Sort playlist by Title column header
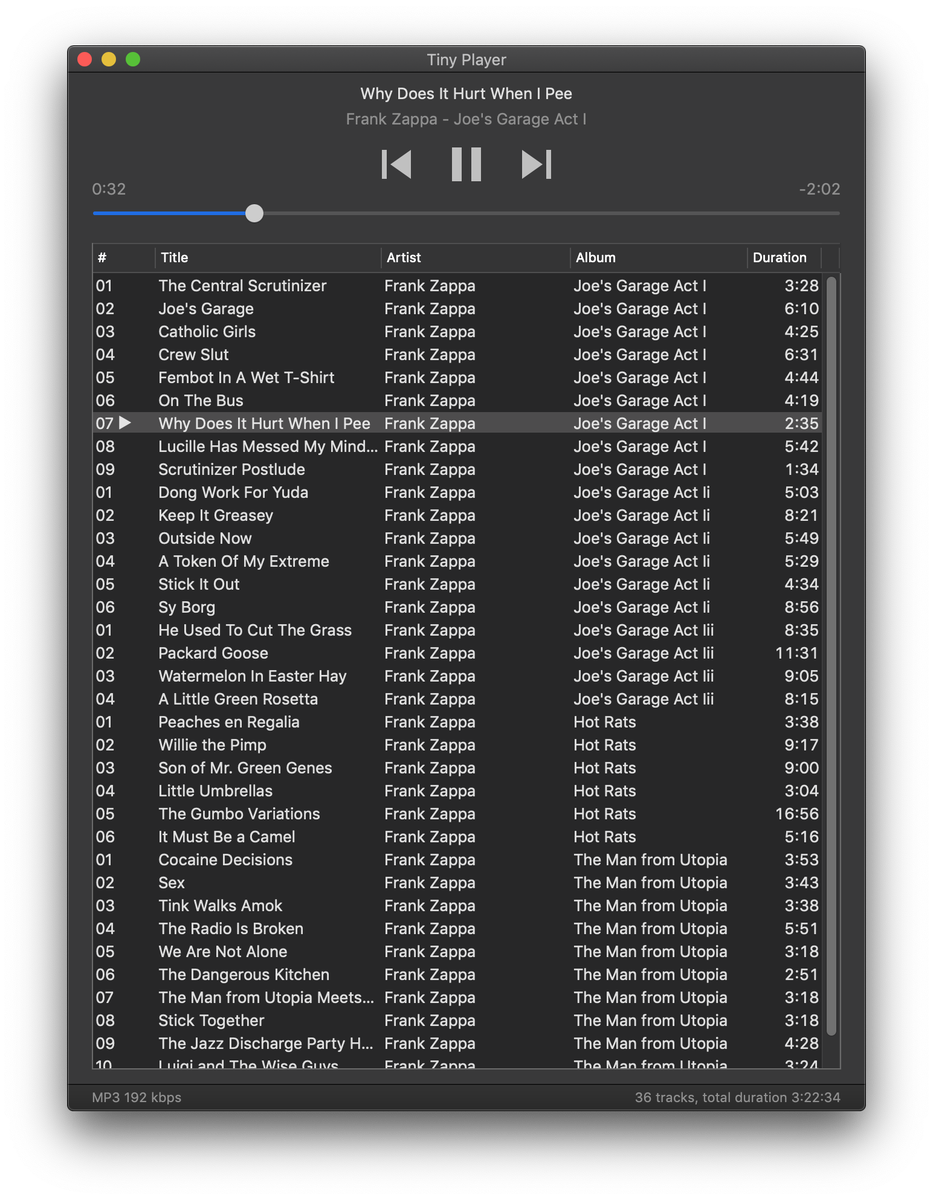933x1200 pixels. (268, 258)
